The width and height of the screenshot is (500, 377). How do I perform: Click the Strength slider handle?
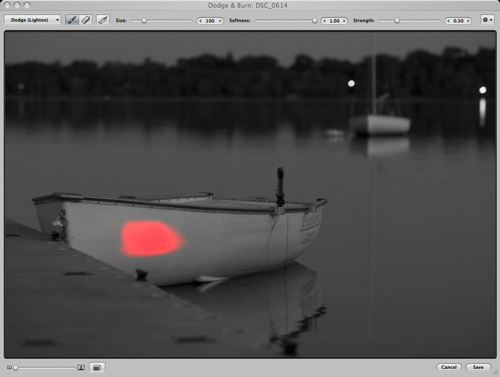click(397, 21)
